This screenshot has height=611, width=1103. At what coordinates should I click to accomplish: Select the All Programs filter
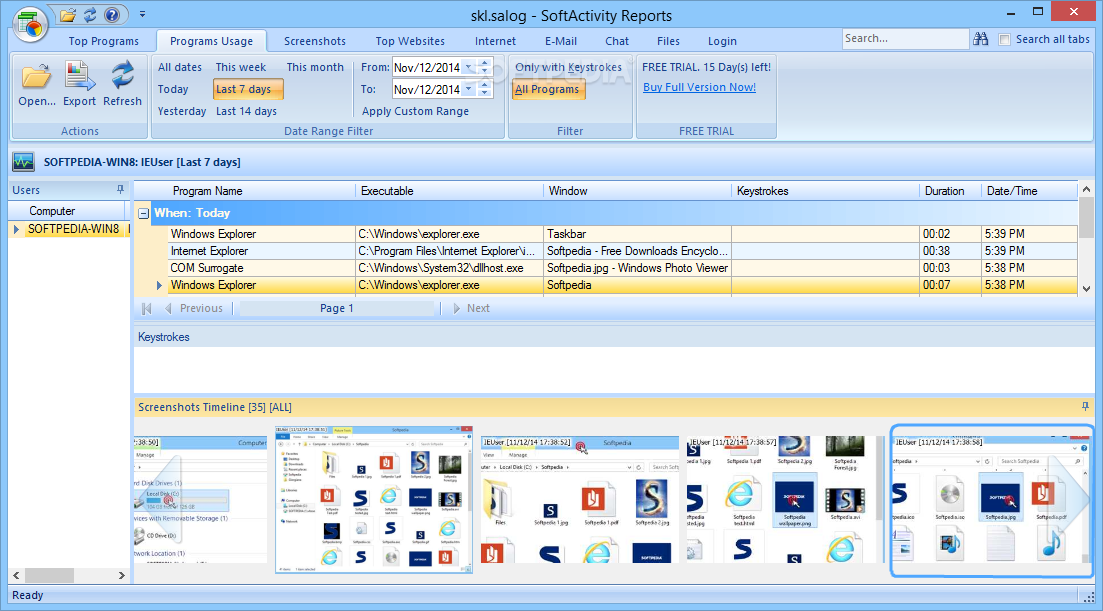click(548, 89)
